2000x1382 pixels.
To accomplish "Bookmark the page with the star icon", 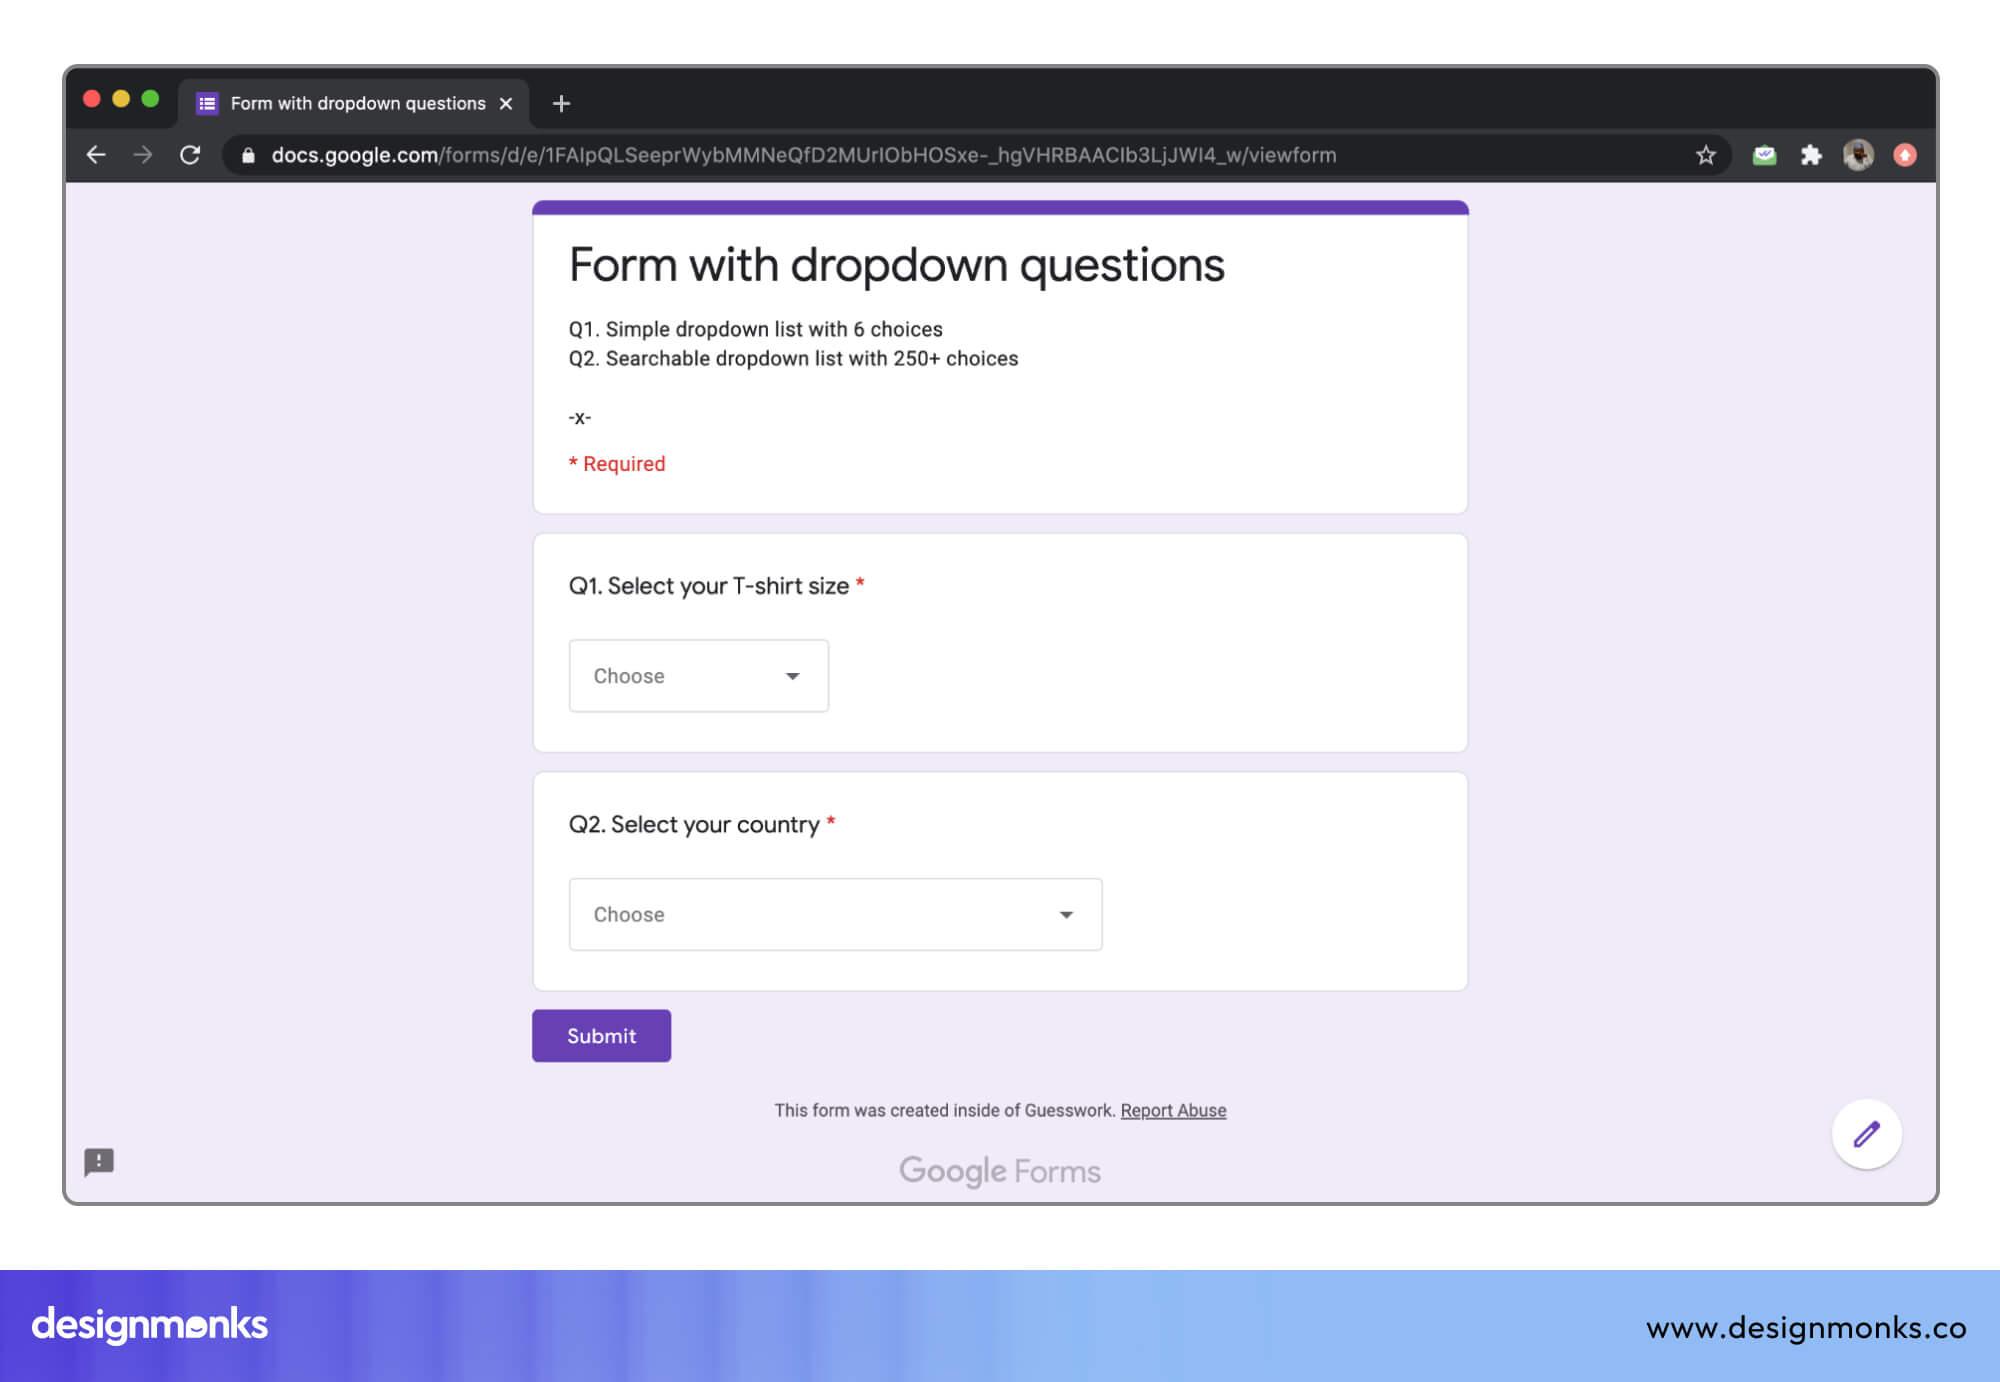I will coord(1706,155).
